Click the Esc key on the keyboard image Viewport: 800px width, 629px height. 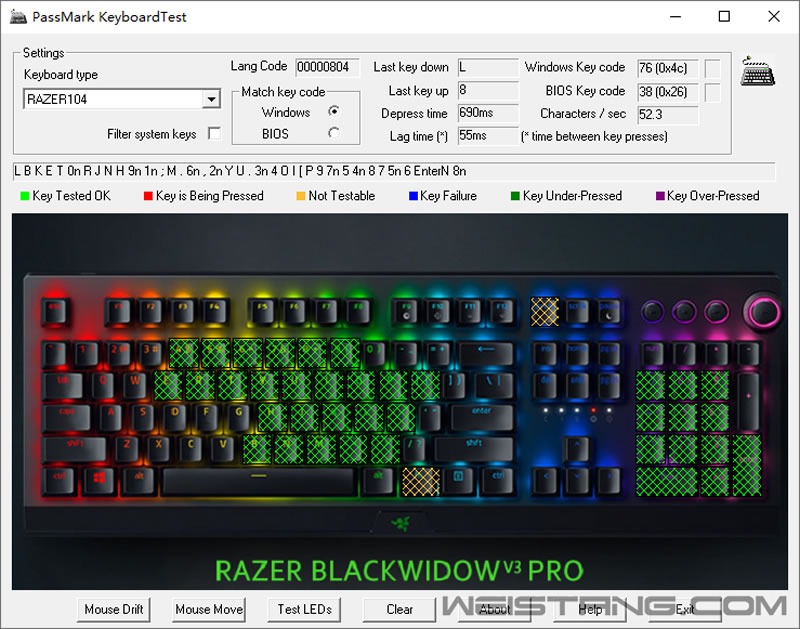(x=55, y=311)
